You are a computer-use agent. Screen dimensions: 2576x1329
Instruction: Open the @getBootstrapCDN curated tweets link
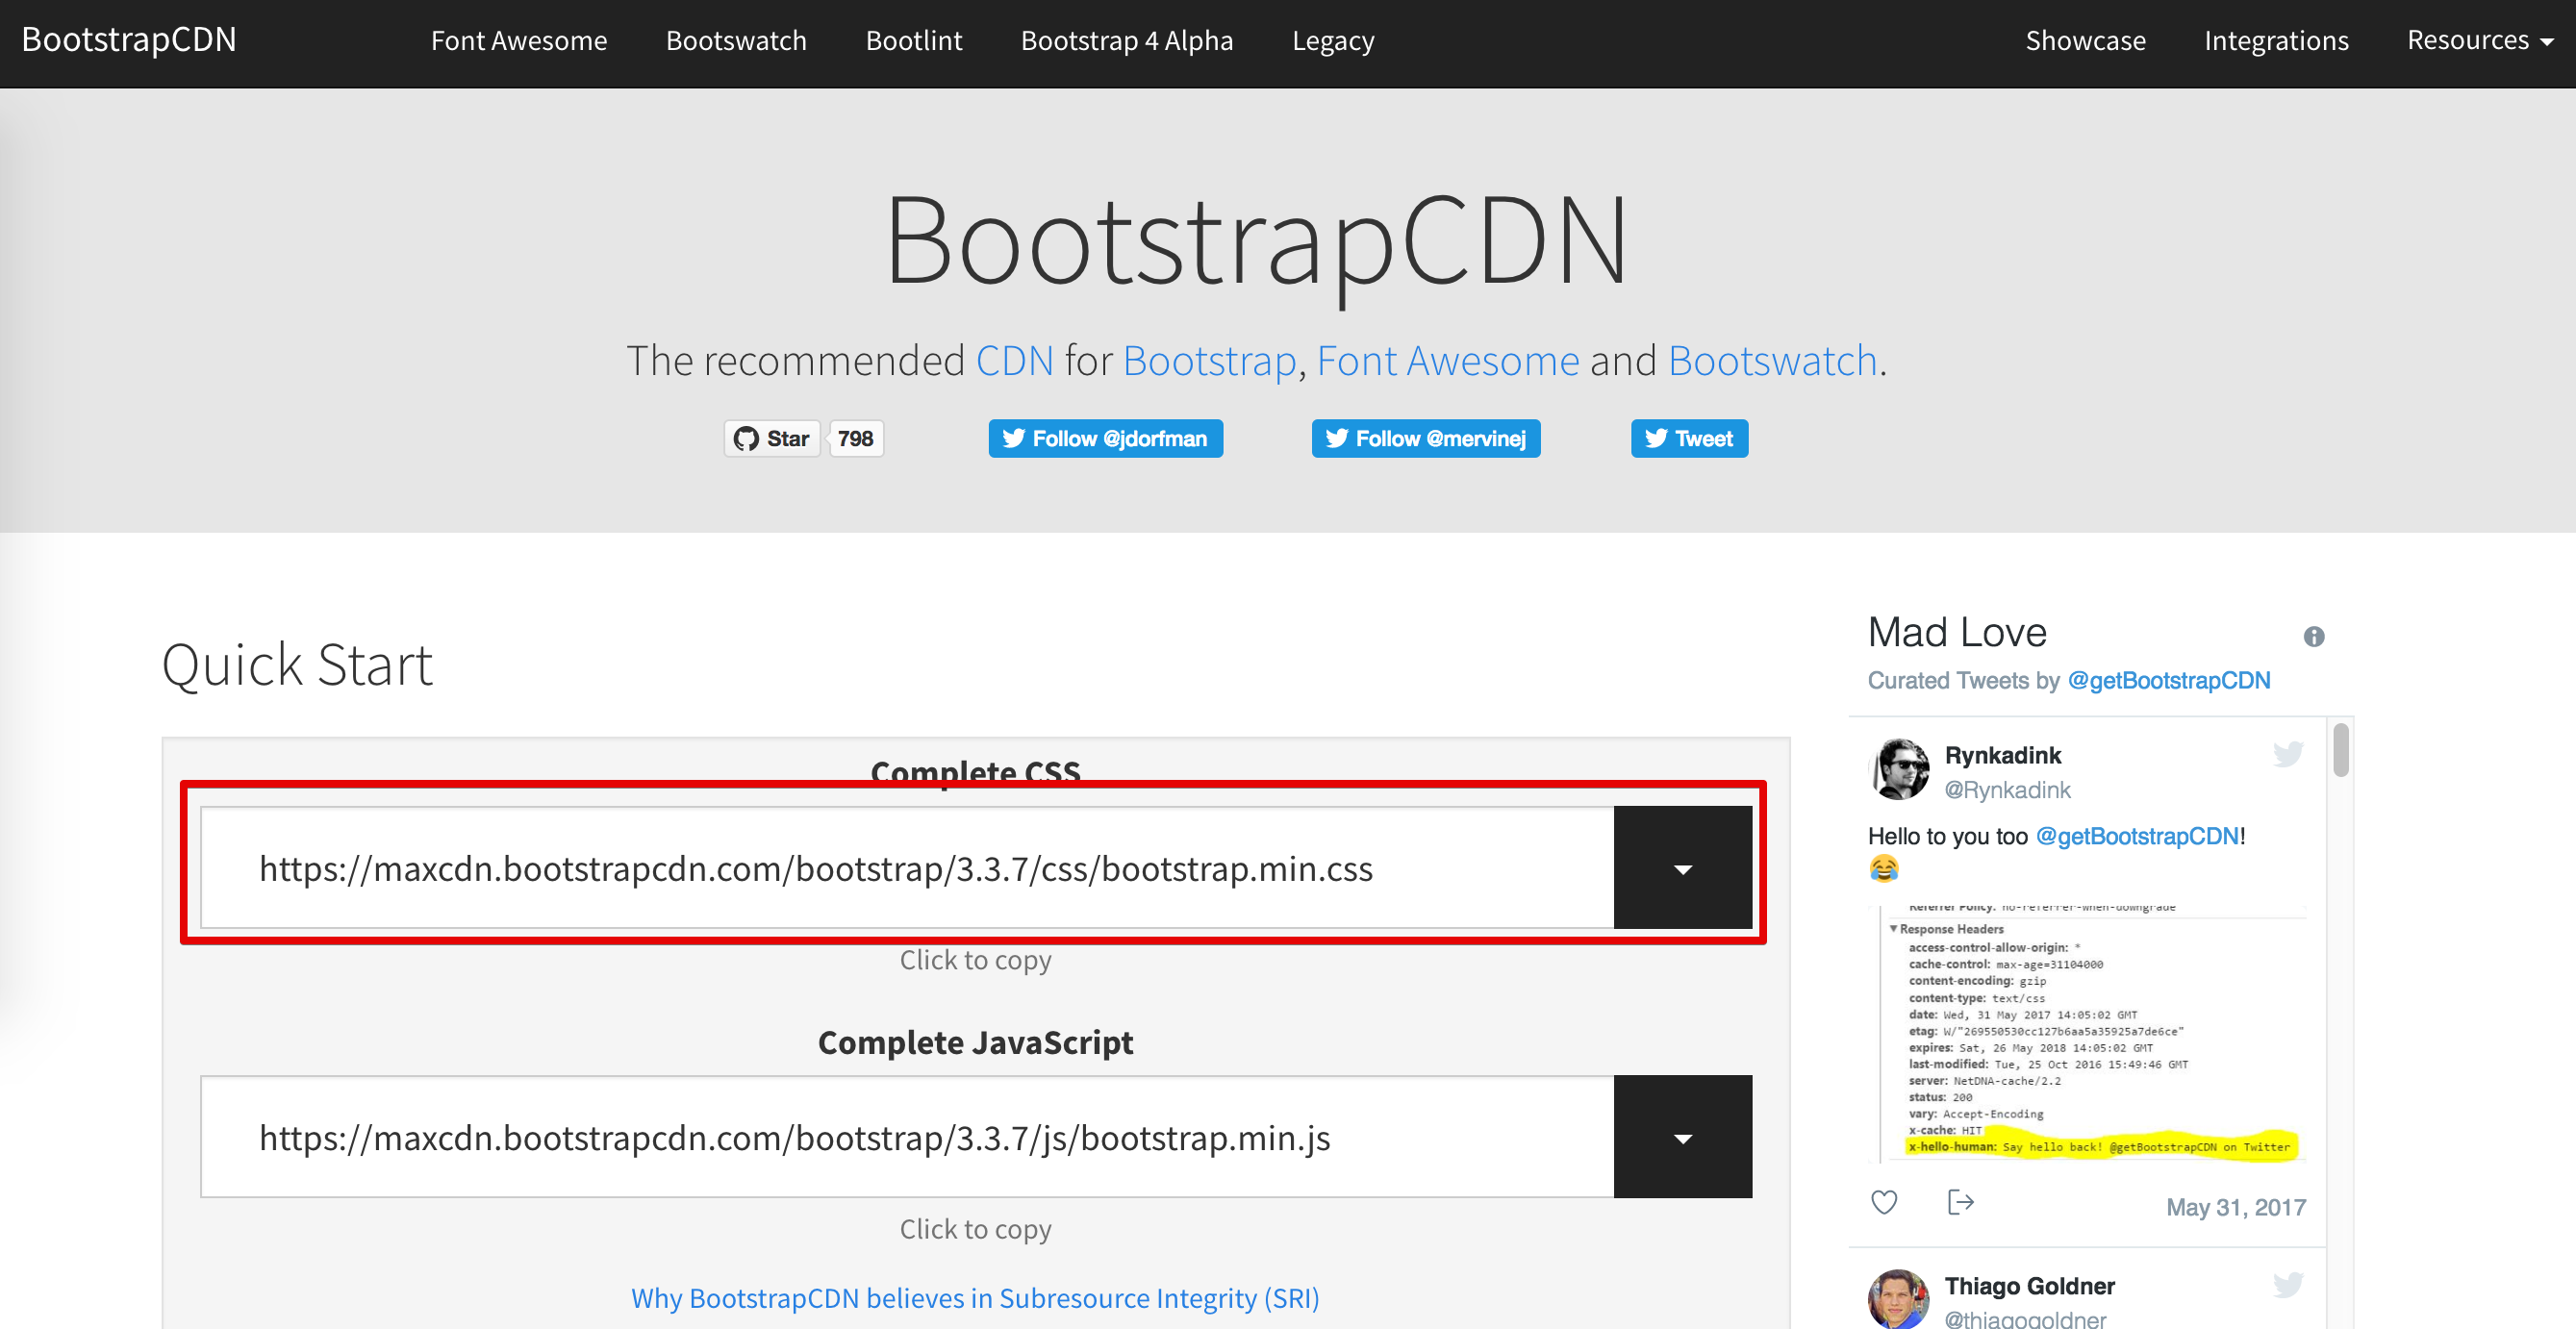pyautogui.click(x=2169, y=681)
